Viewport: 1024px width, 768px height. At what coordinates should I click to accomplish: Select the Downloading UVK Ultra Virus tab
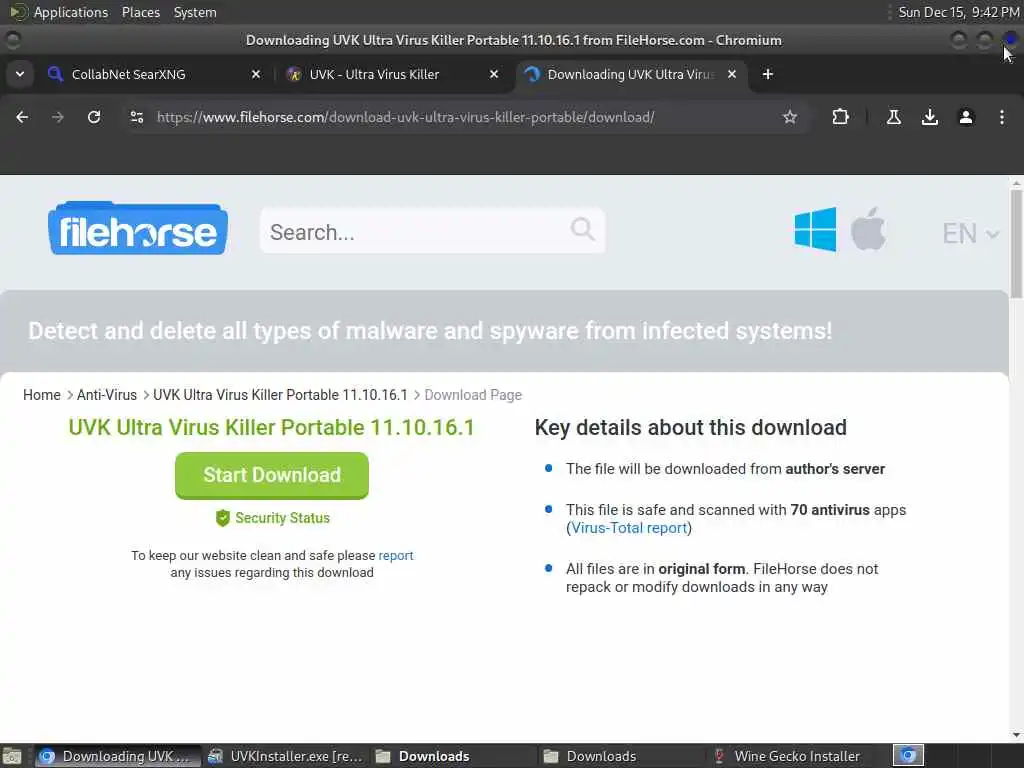tap(631, 74)
